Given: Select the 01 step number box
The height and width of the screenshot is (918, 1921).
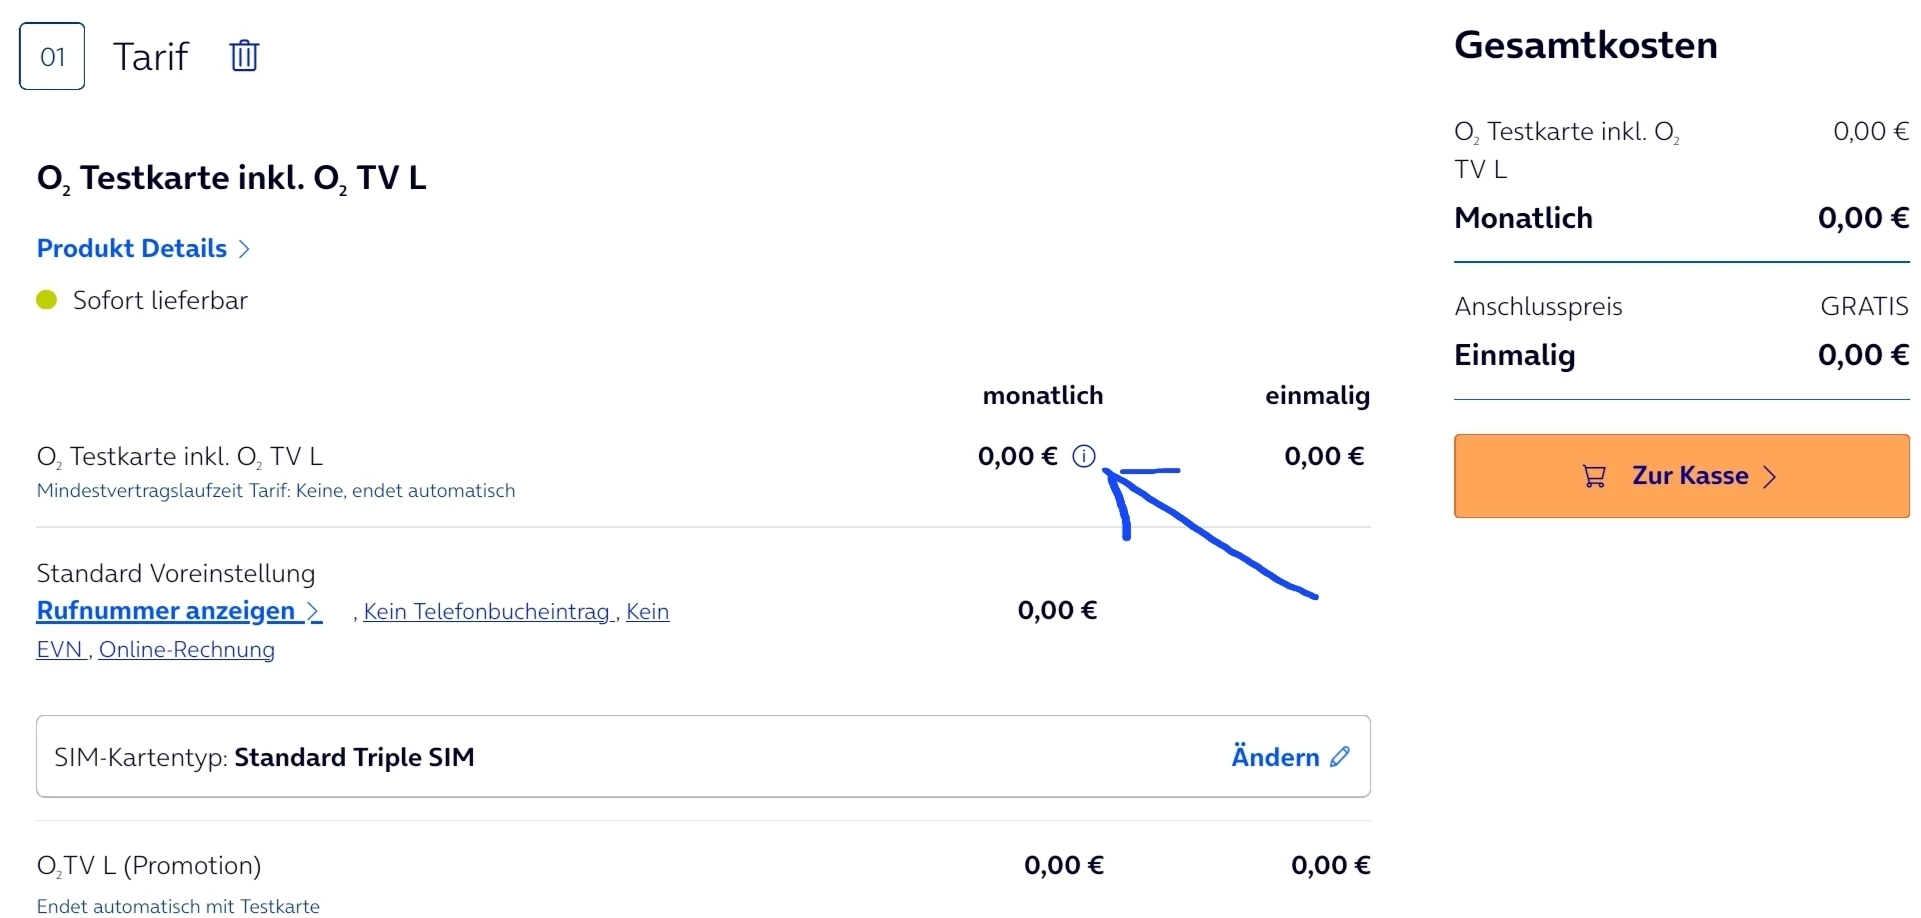Looking at the screenshot, I should [52, 57].
